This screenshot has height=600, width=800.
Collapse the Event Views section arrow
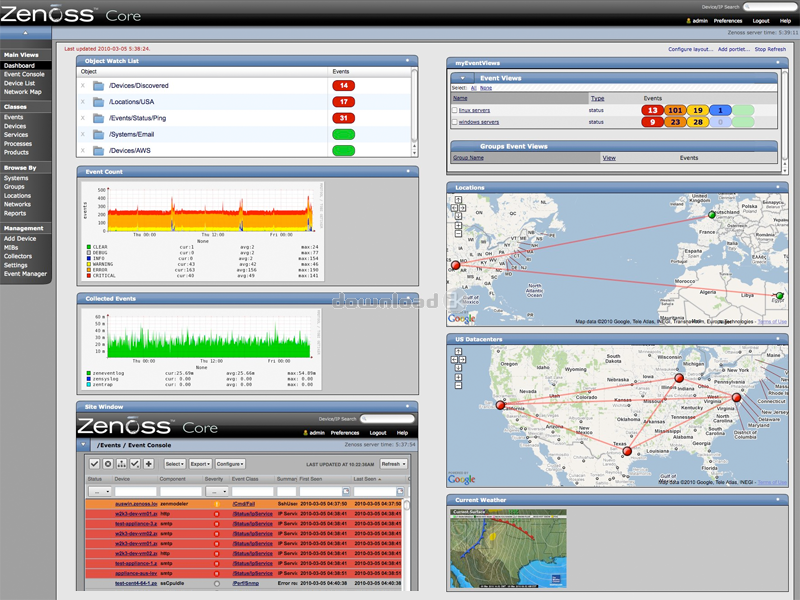tap(463, 78)
